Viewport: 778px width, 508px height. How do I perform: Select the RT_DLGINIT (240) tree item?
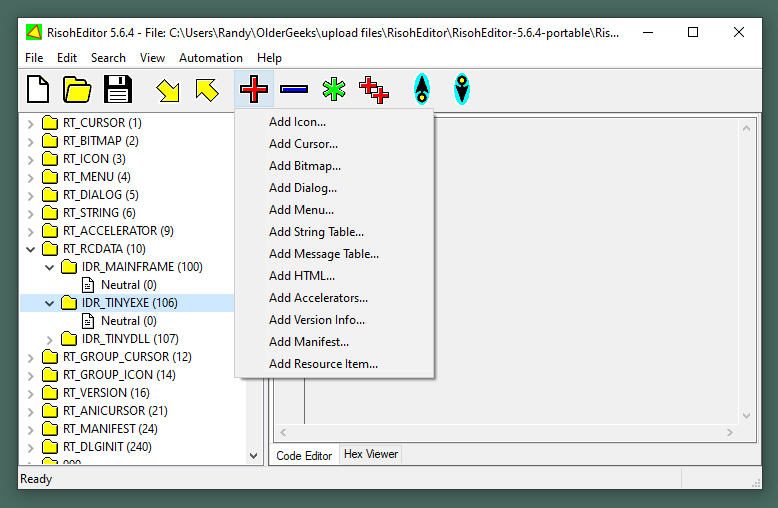[107, 446]
